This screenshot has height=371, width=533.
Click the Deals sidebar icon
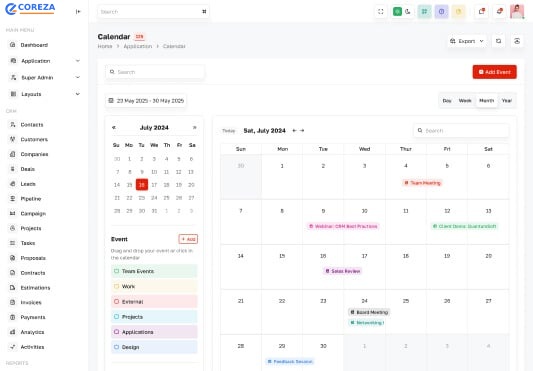pyautogui.click(x=13, y=169)
